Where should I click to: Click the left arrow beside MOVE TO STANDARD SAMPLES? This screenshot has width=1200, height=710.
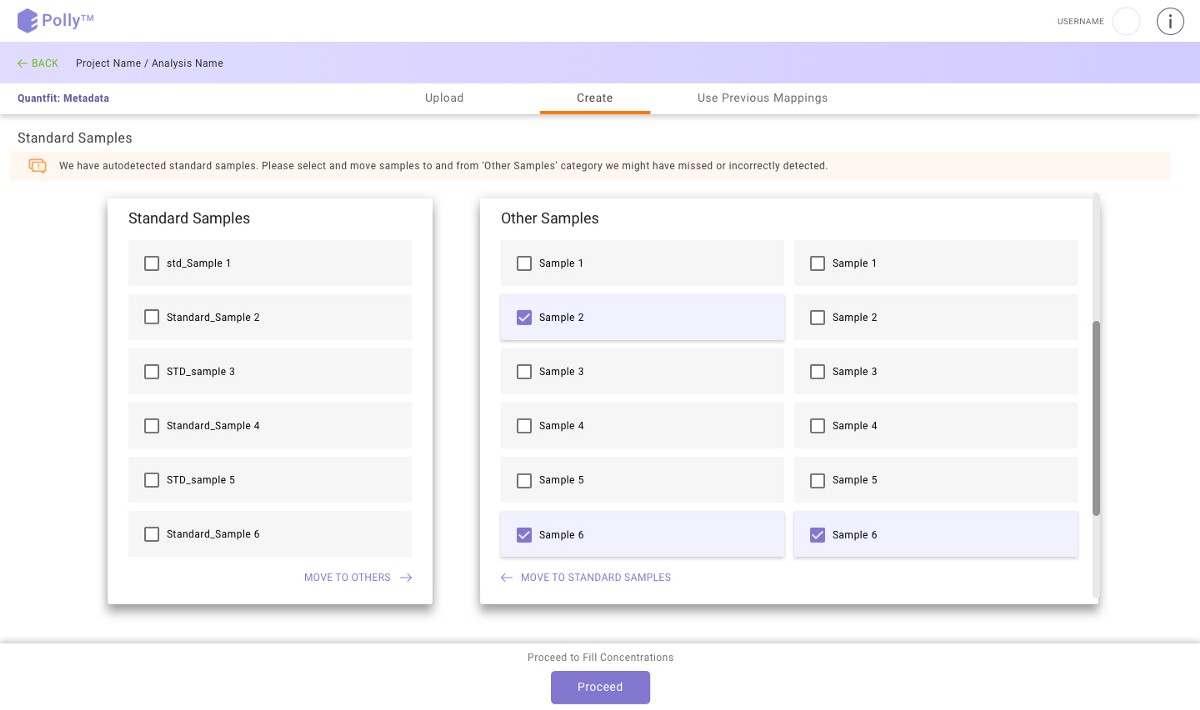point(504,577)
